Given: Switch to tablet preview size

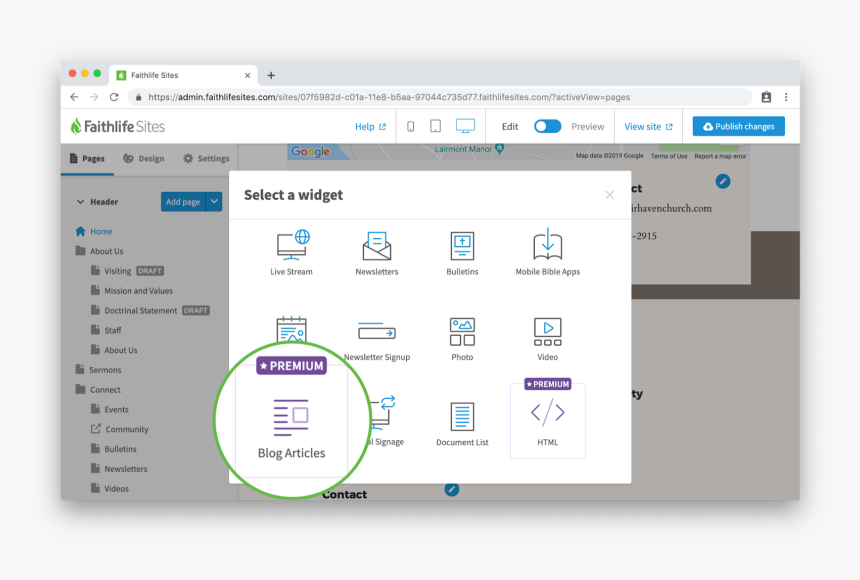Looking at the screenshot, I should click(435, 127).
